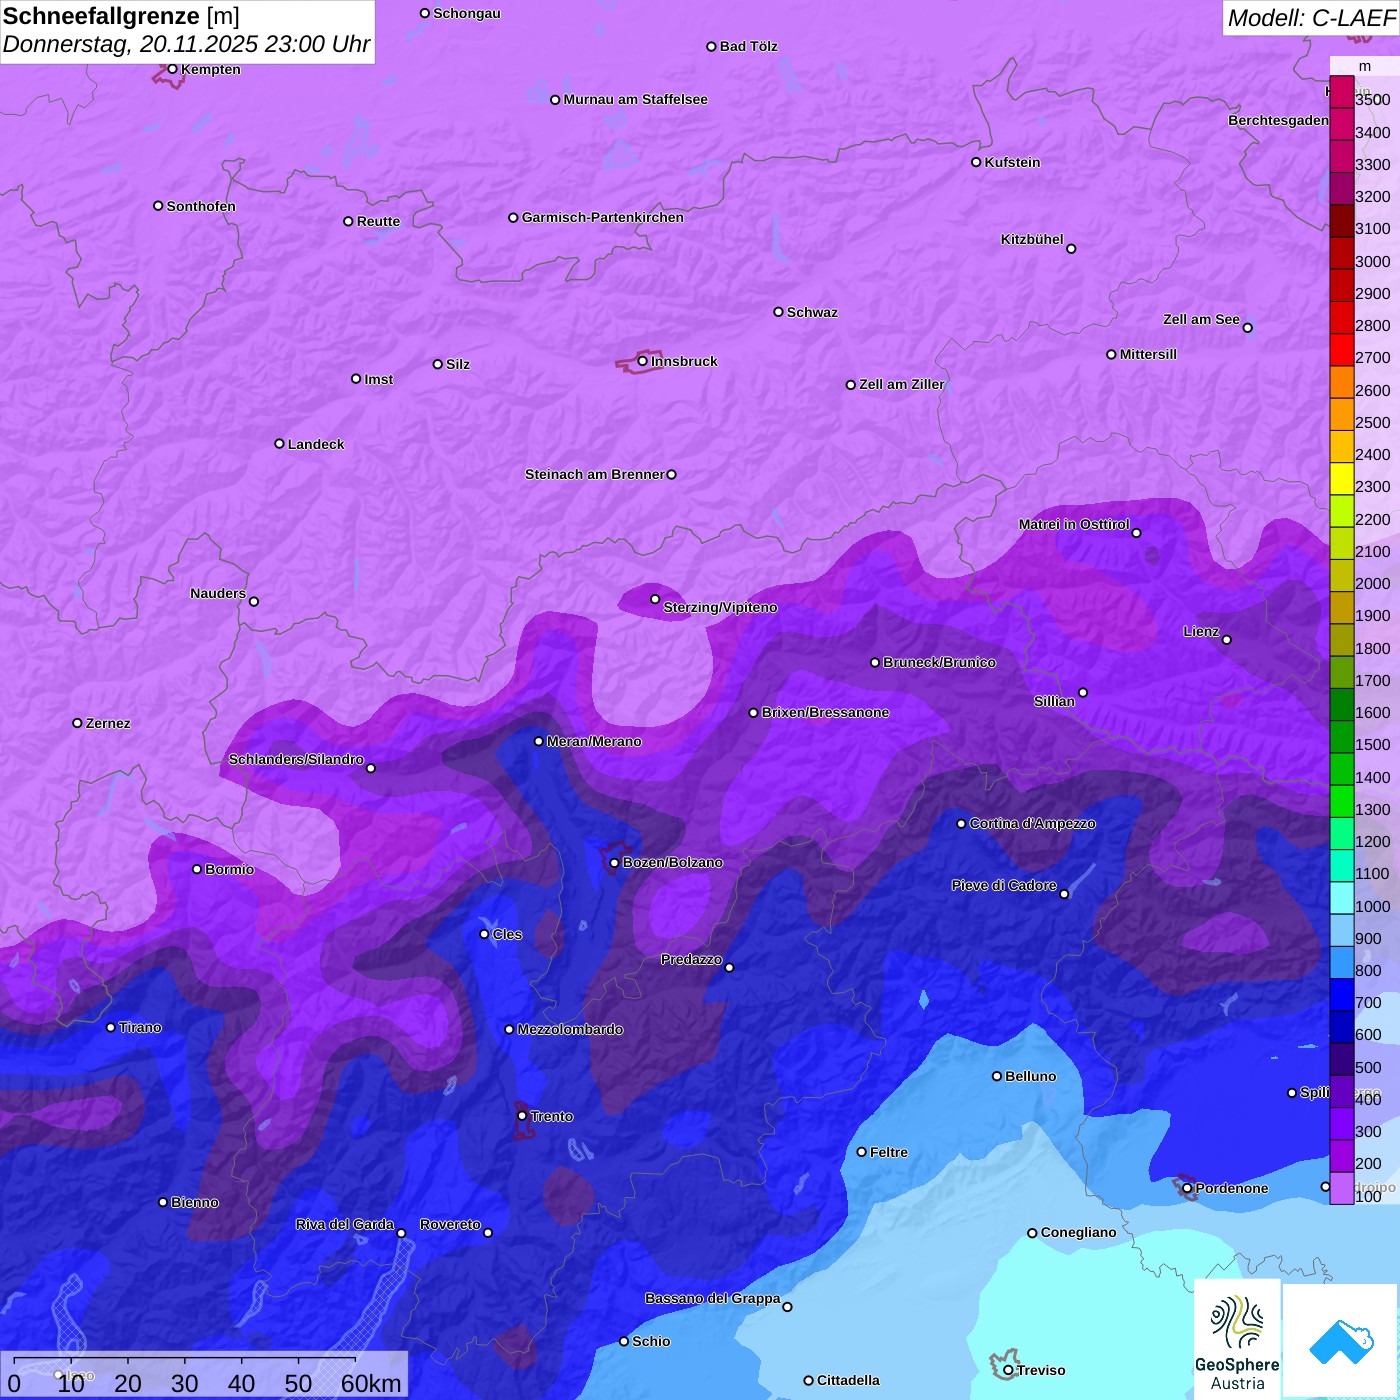The height and width of the screenshot is (1400, 1400).
Task: Click the 'Meran/Merano' label
Action: tap(594, 741)
